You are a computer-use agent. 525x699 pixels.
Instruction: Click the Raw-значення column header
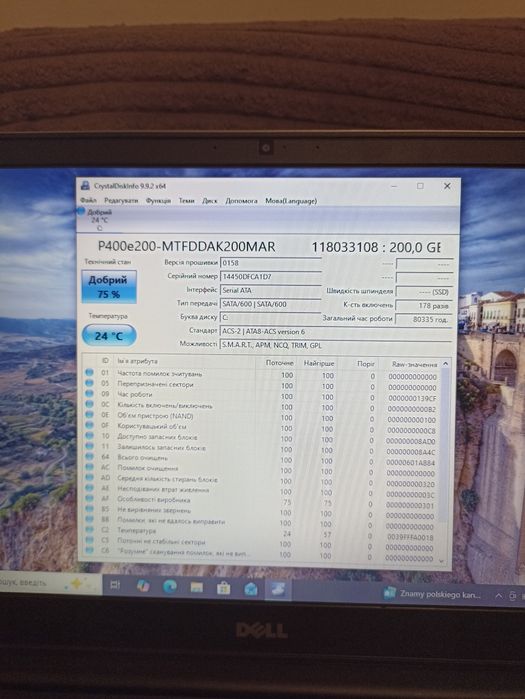coord(414,365)
